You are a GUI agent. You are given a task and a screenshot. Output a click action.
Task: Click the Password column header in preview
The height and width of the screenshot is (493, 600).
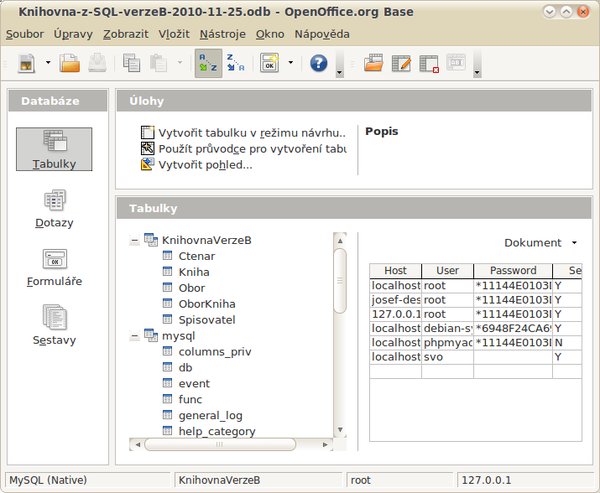(x=513, y=271)
